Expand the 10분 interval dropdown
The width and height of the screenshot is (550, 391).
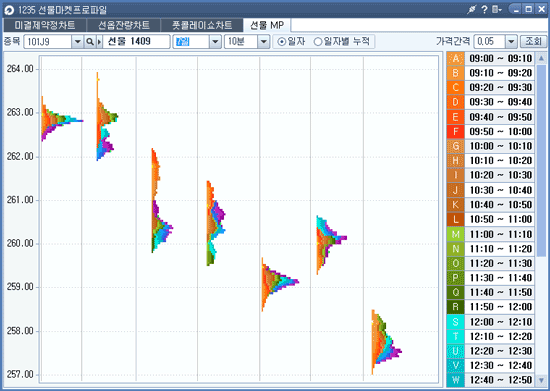tap(263, 42)
